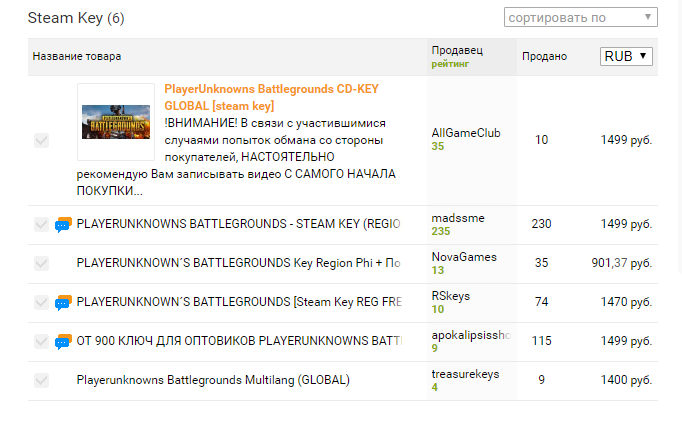Open the RUB currency dropdown
The image size is (682, 428).
[626, 56]
